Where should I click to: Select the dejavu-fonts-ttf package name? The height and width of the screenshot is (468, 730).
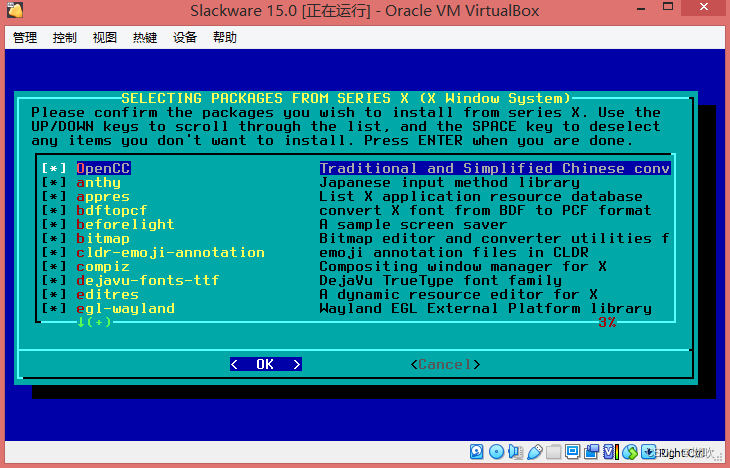click(148, 280)
